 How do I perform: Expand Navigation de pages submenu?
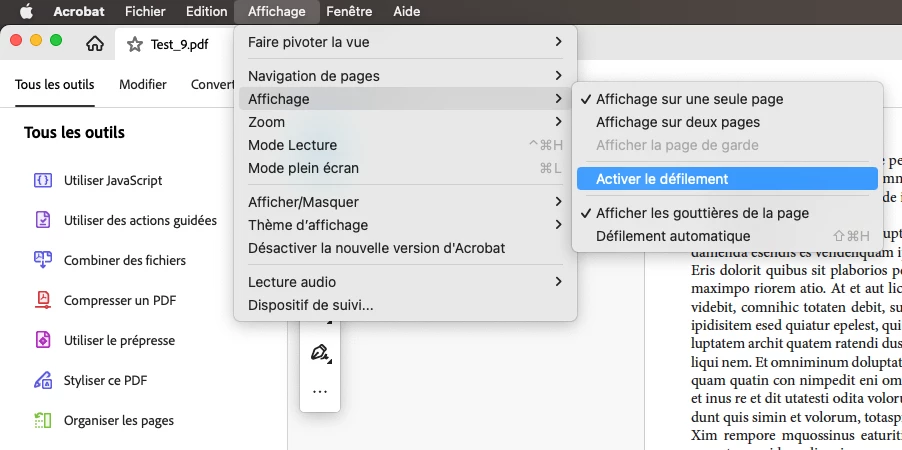pos(406,76)
